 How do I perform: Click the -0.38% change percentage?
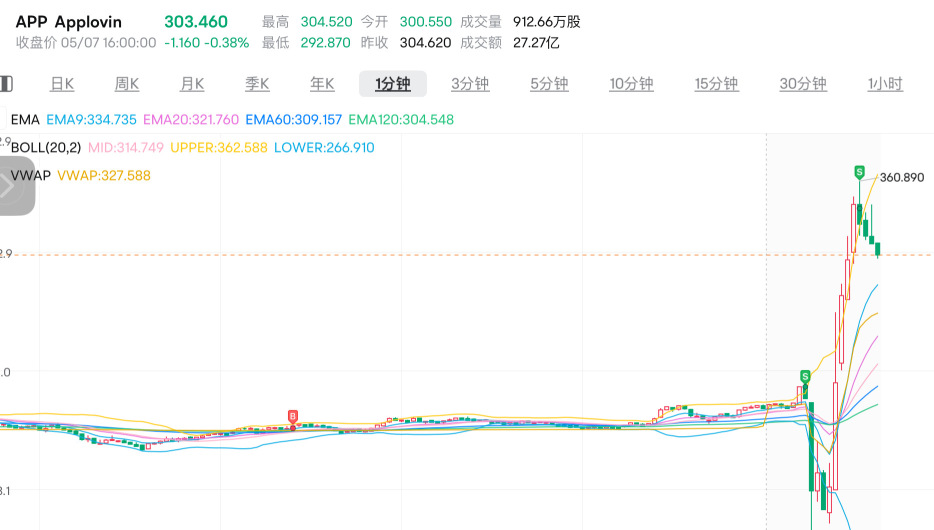point(227,43)
